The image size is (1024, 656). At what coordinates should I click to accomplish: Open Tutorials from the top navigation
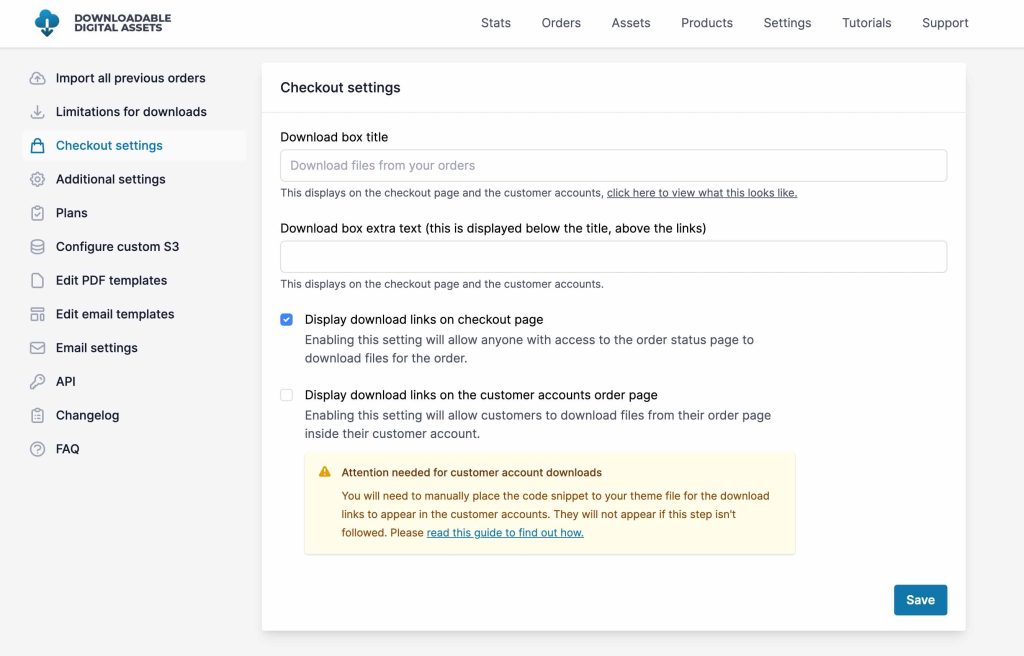coord(866,23)
